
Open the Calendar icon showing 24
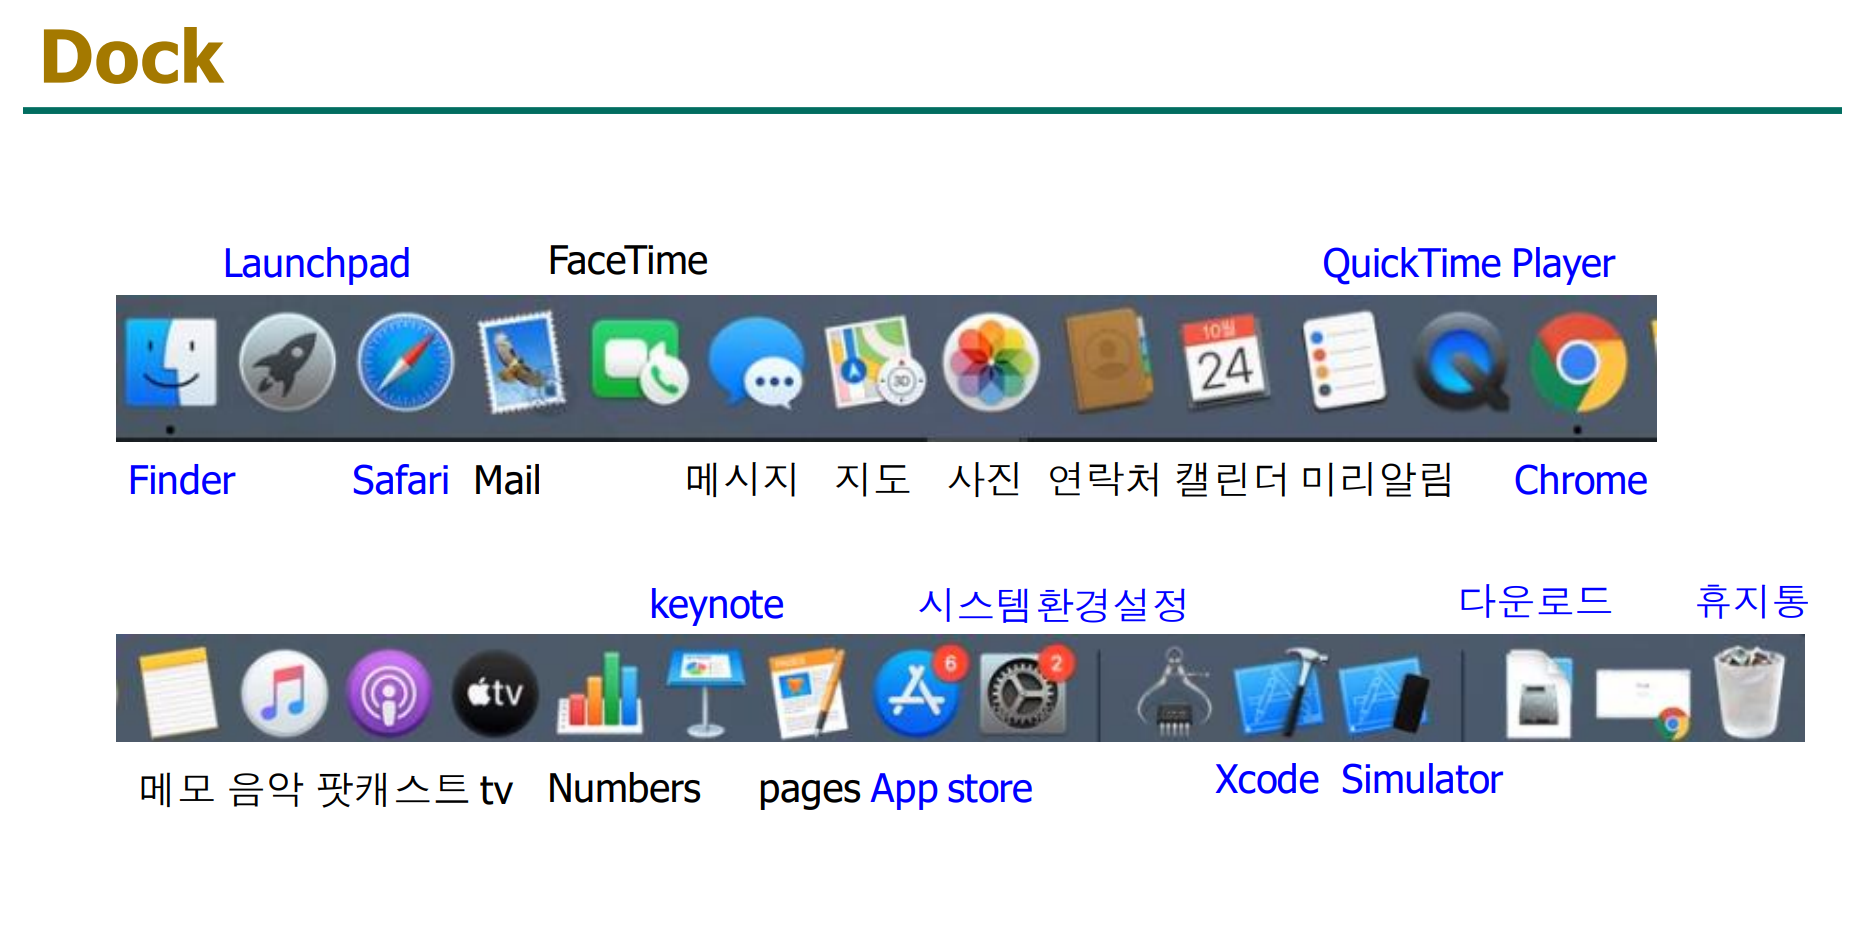click(1225, 362)
